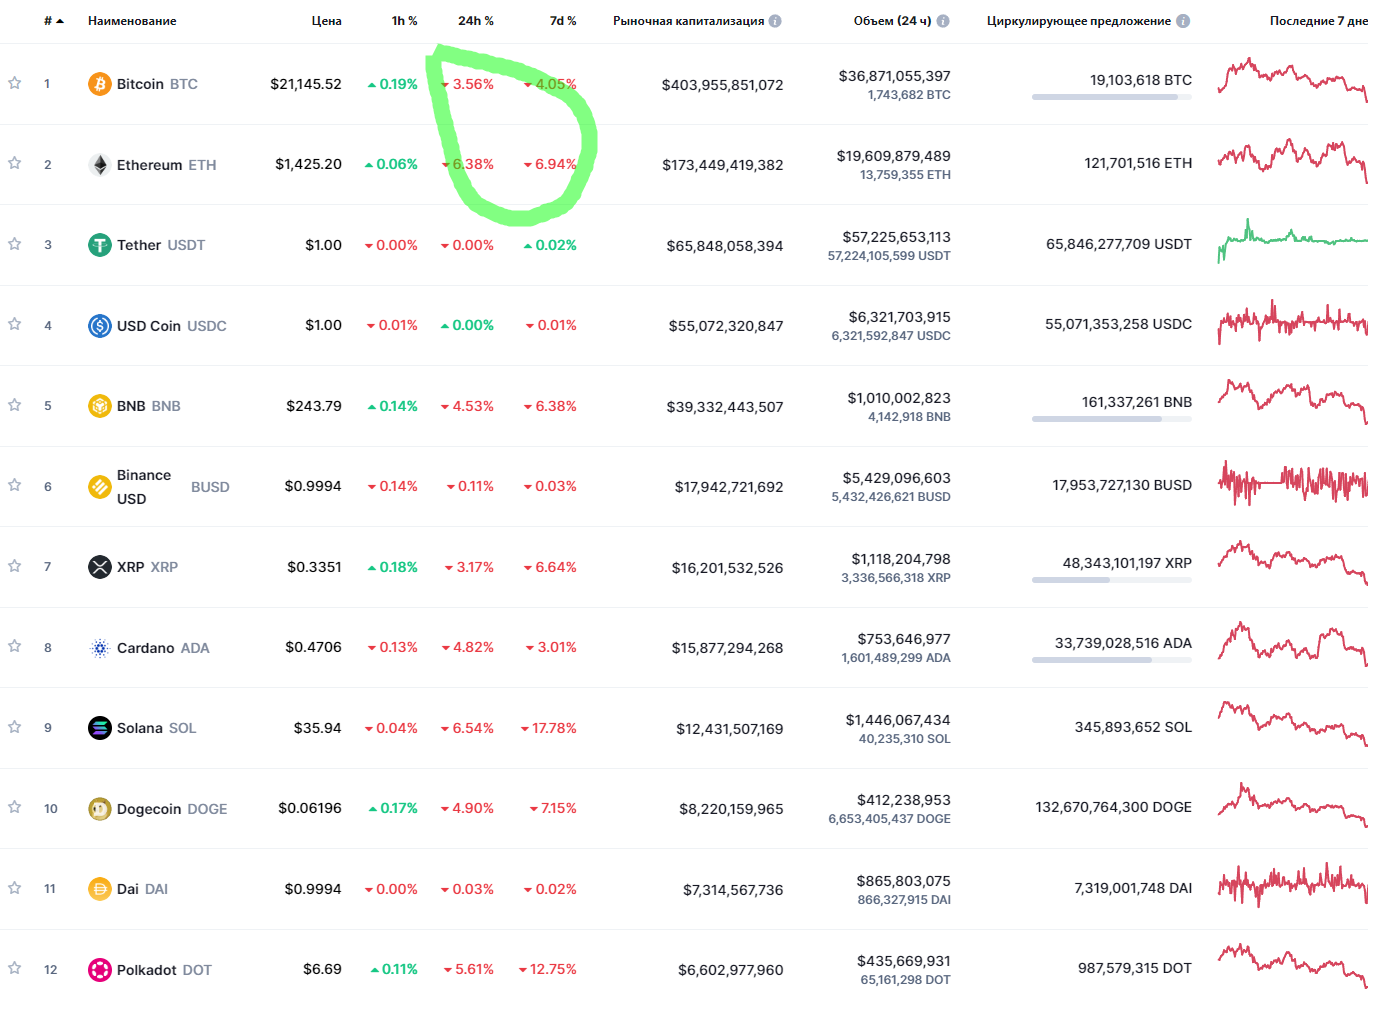1376x1009 pixels.
Task: Click the Polkadot coin logo
Action: (100, 970)
